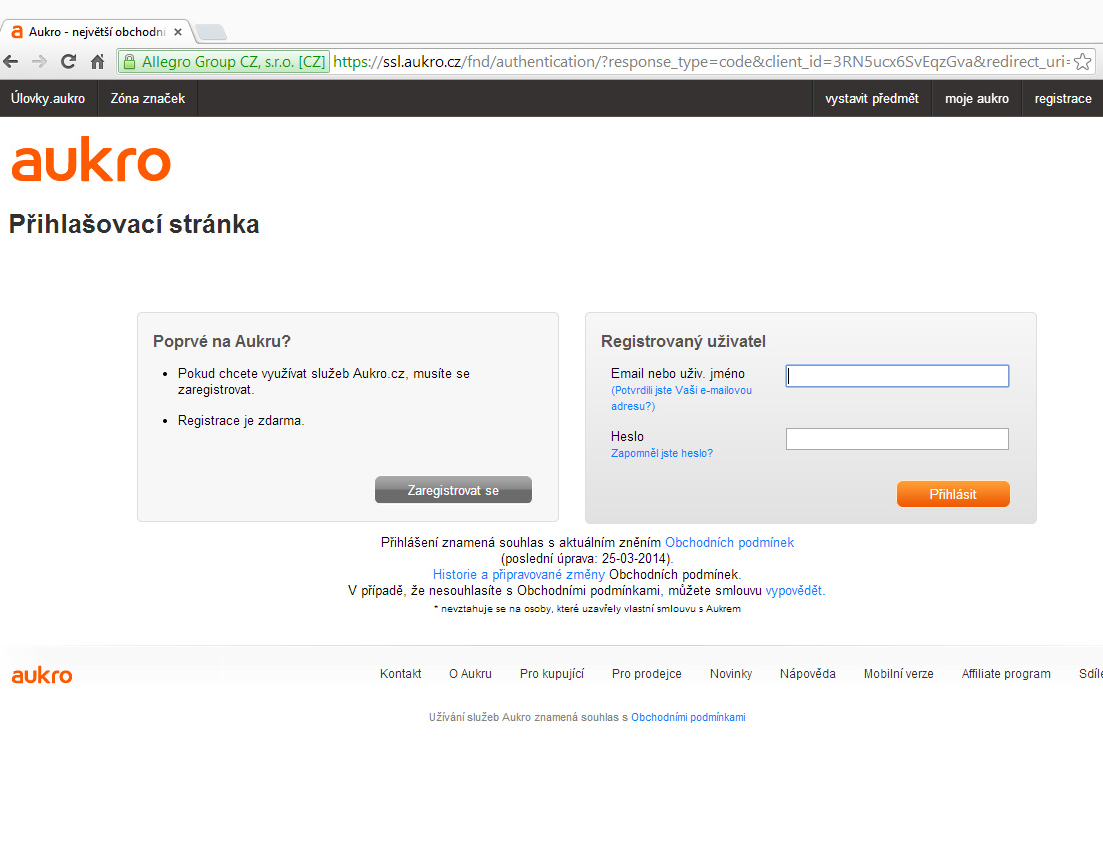Image resolution: width=1103 pixels, height=865 pixels.
Task: Click the browser address bar URL
Action: 701,62
